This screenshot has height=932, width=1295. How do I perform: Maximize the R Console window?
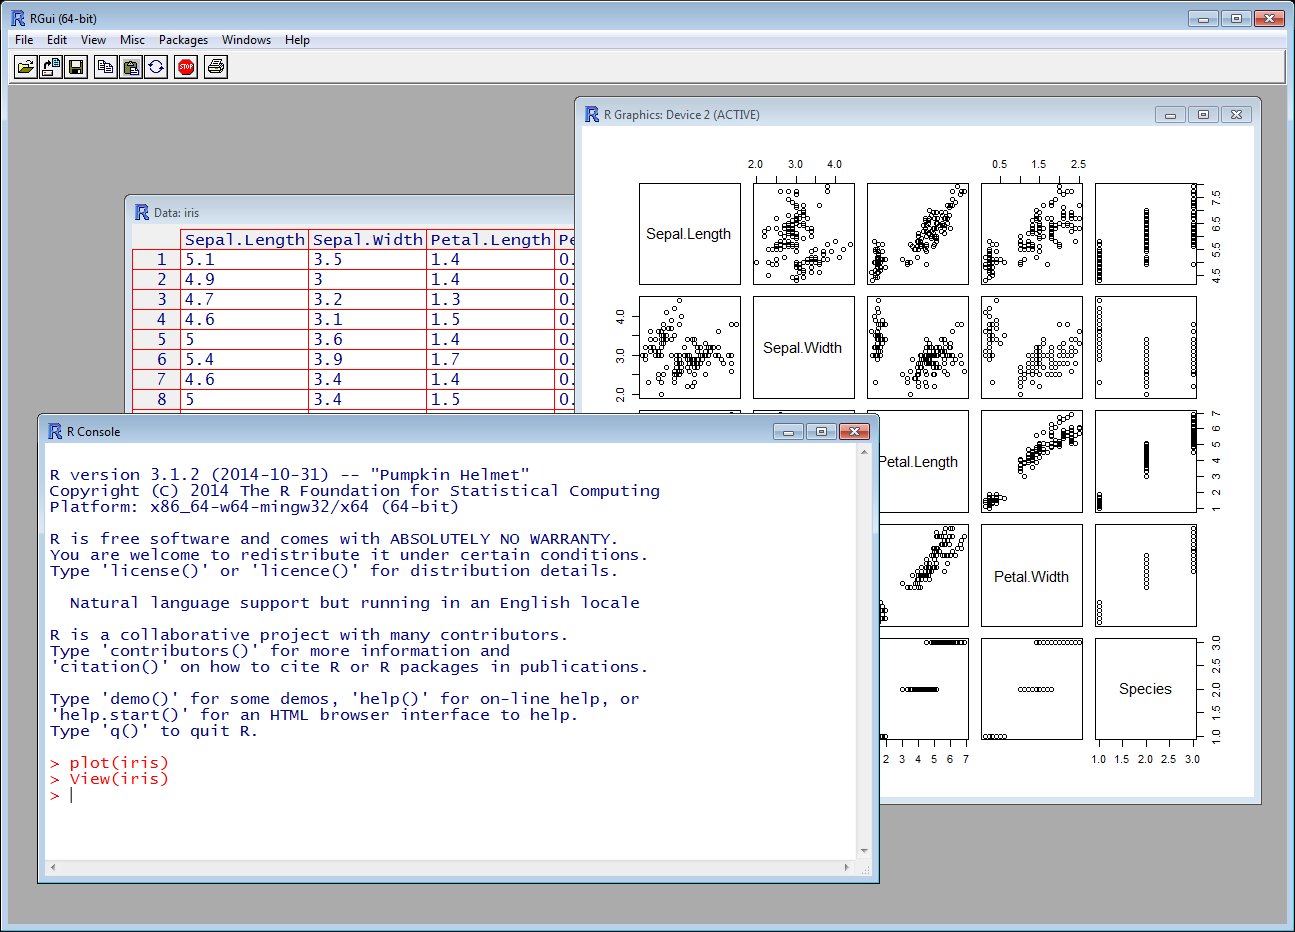coord(821,432)
